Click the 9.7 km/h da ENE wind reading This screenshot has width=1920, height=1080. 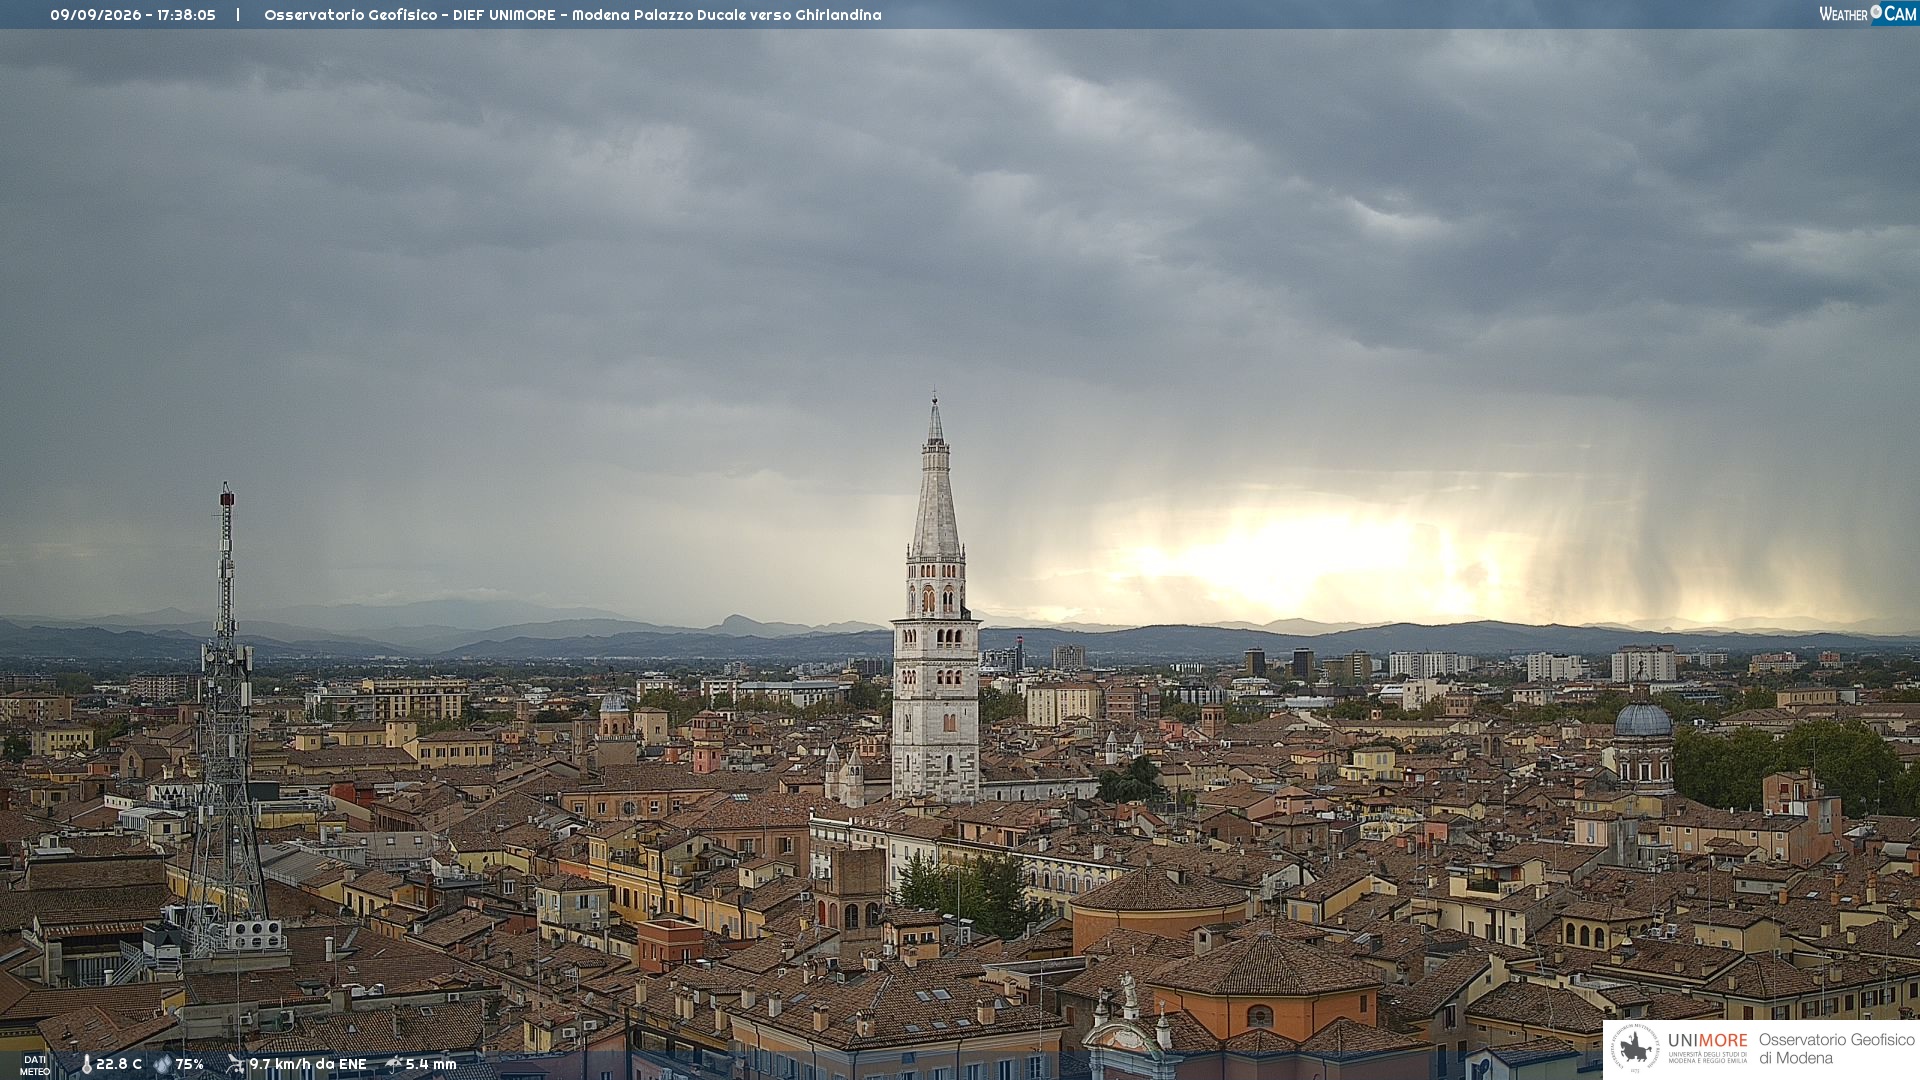click(308, 1065)
